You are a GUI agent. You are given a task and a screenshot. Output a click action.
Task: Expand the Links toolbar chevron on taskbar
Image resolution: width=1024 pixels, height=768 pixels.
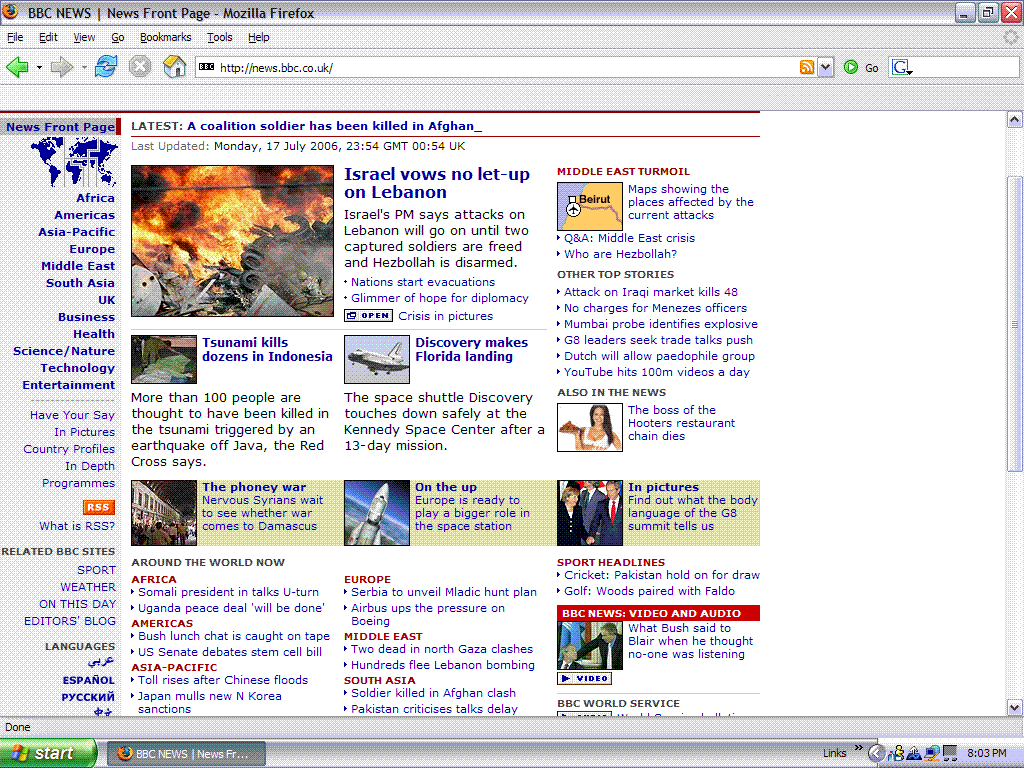858,748
